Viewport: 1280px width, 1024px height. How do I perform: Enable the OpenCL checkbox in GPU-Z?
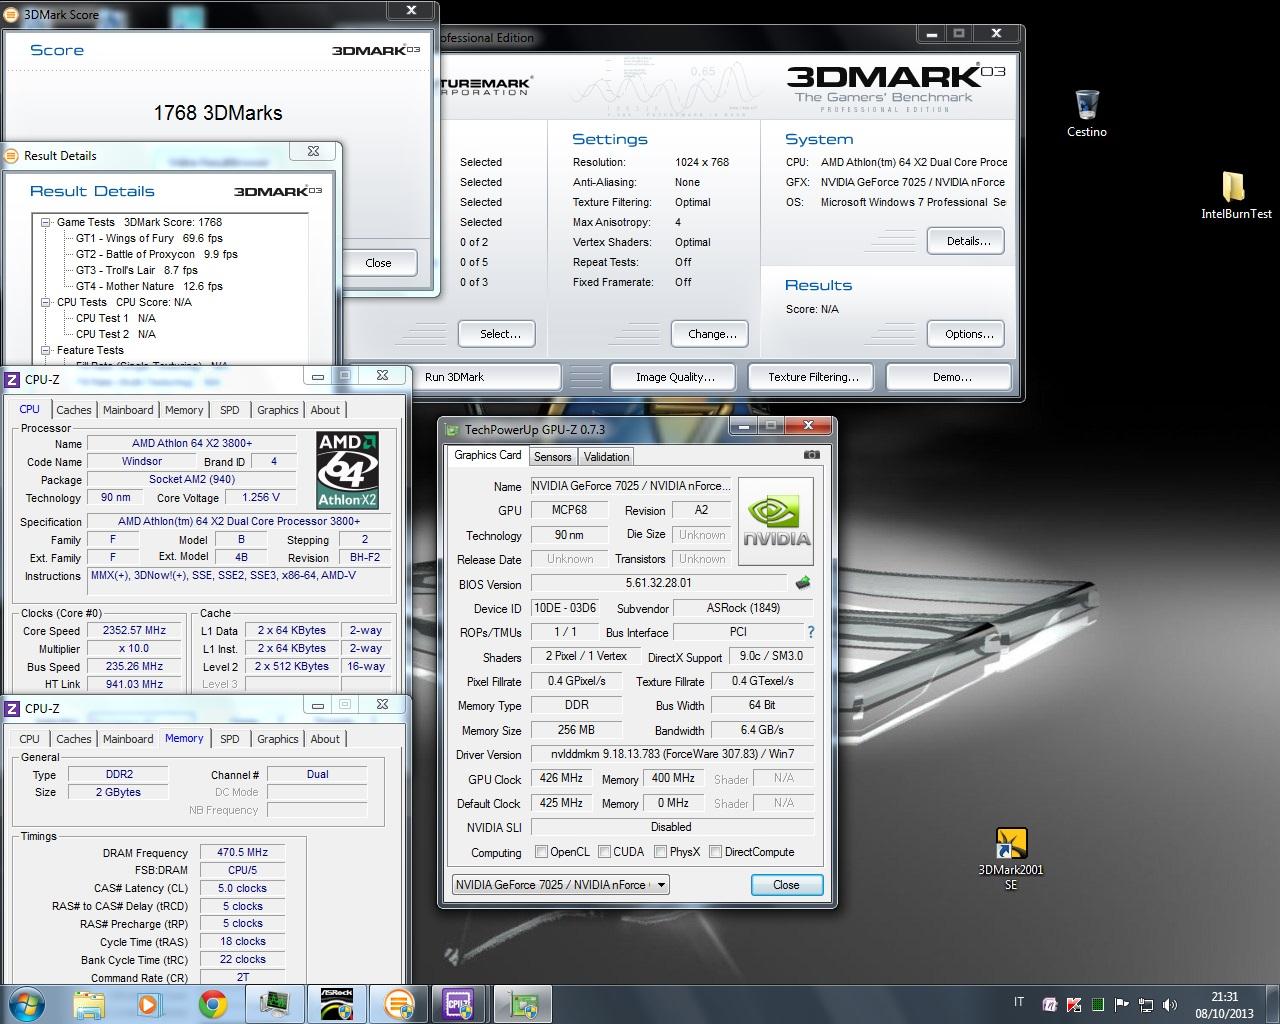tap(541, 852)
